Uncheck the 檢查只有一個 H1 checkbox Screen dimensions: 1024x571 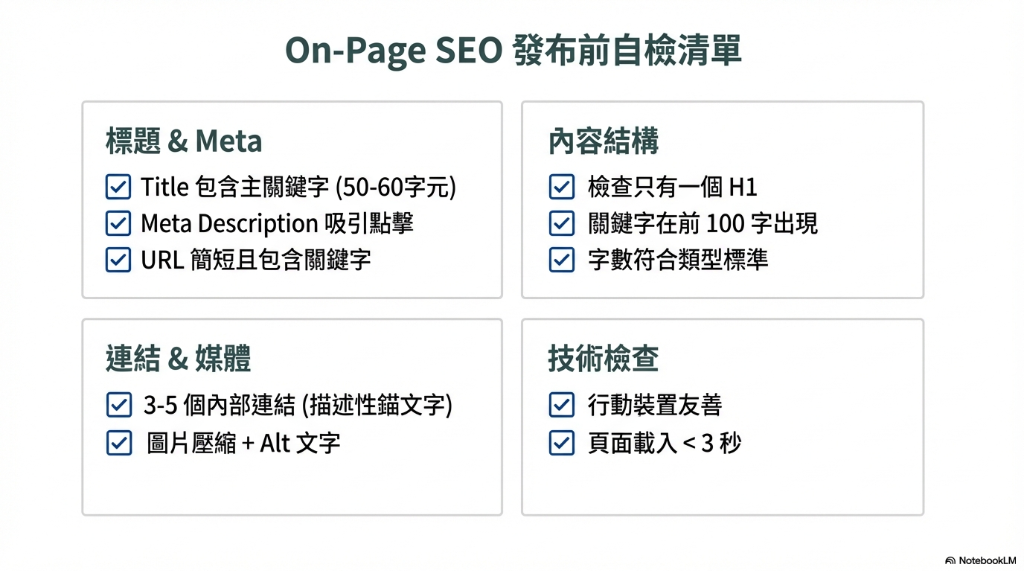pos(561,187)
